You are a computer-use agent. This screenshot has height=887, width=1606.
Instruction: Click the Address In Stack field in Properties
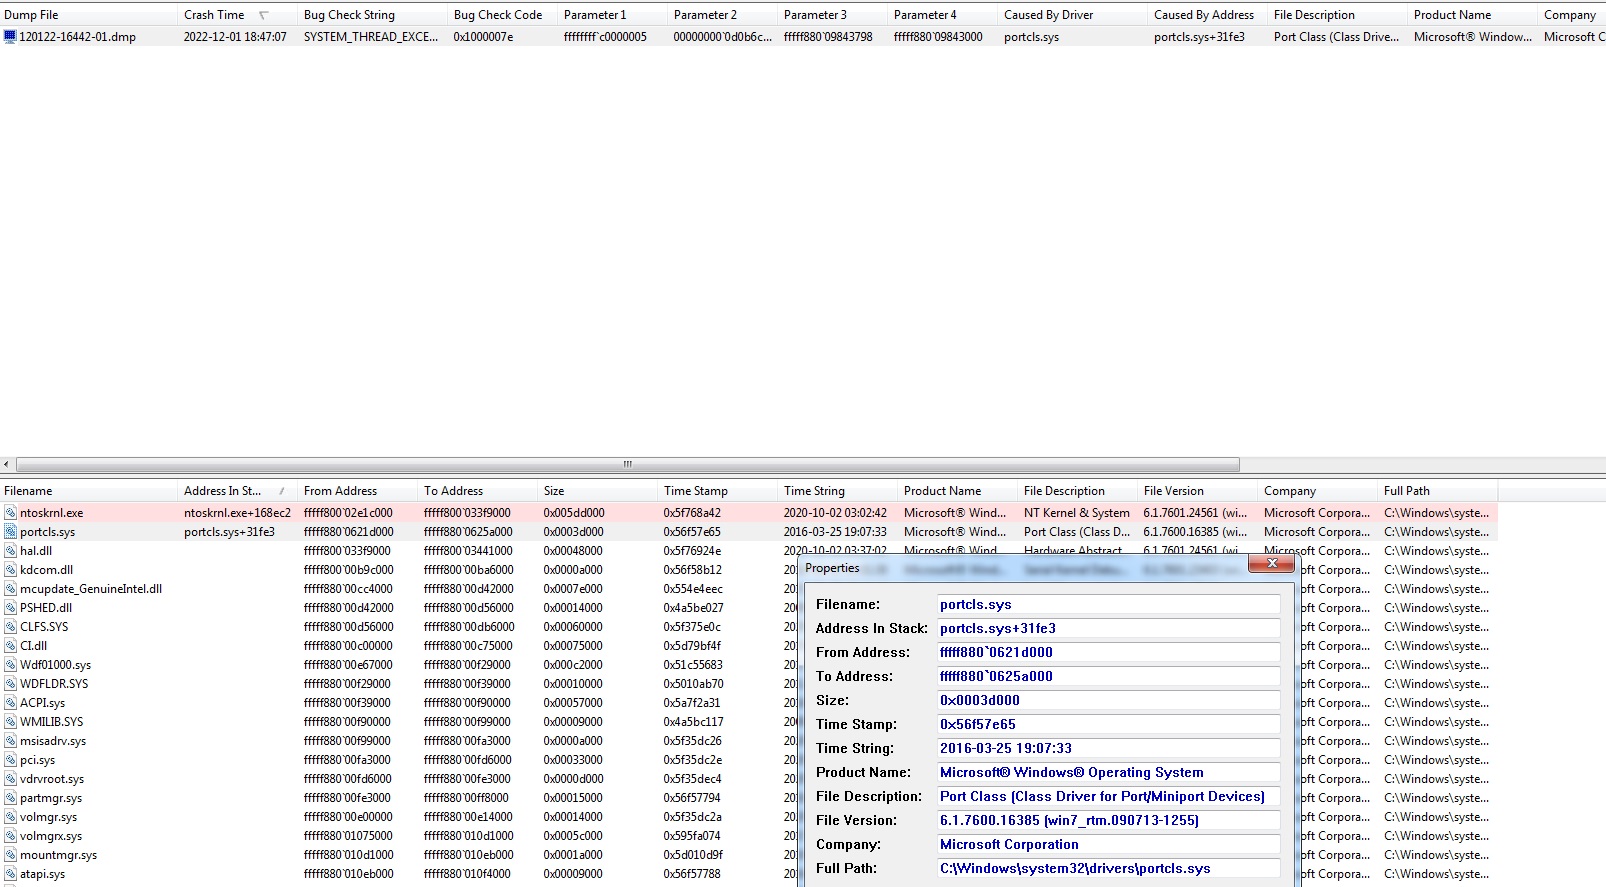coord(1109,629)
